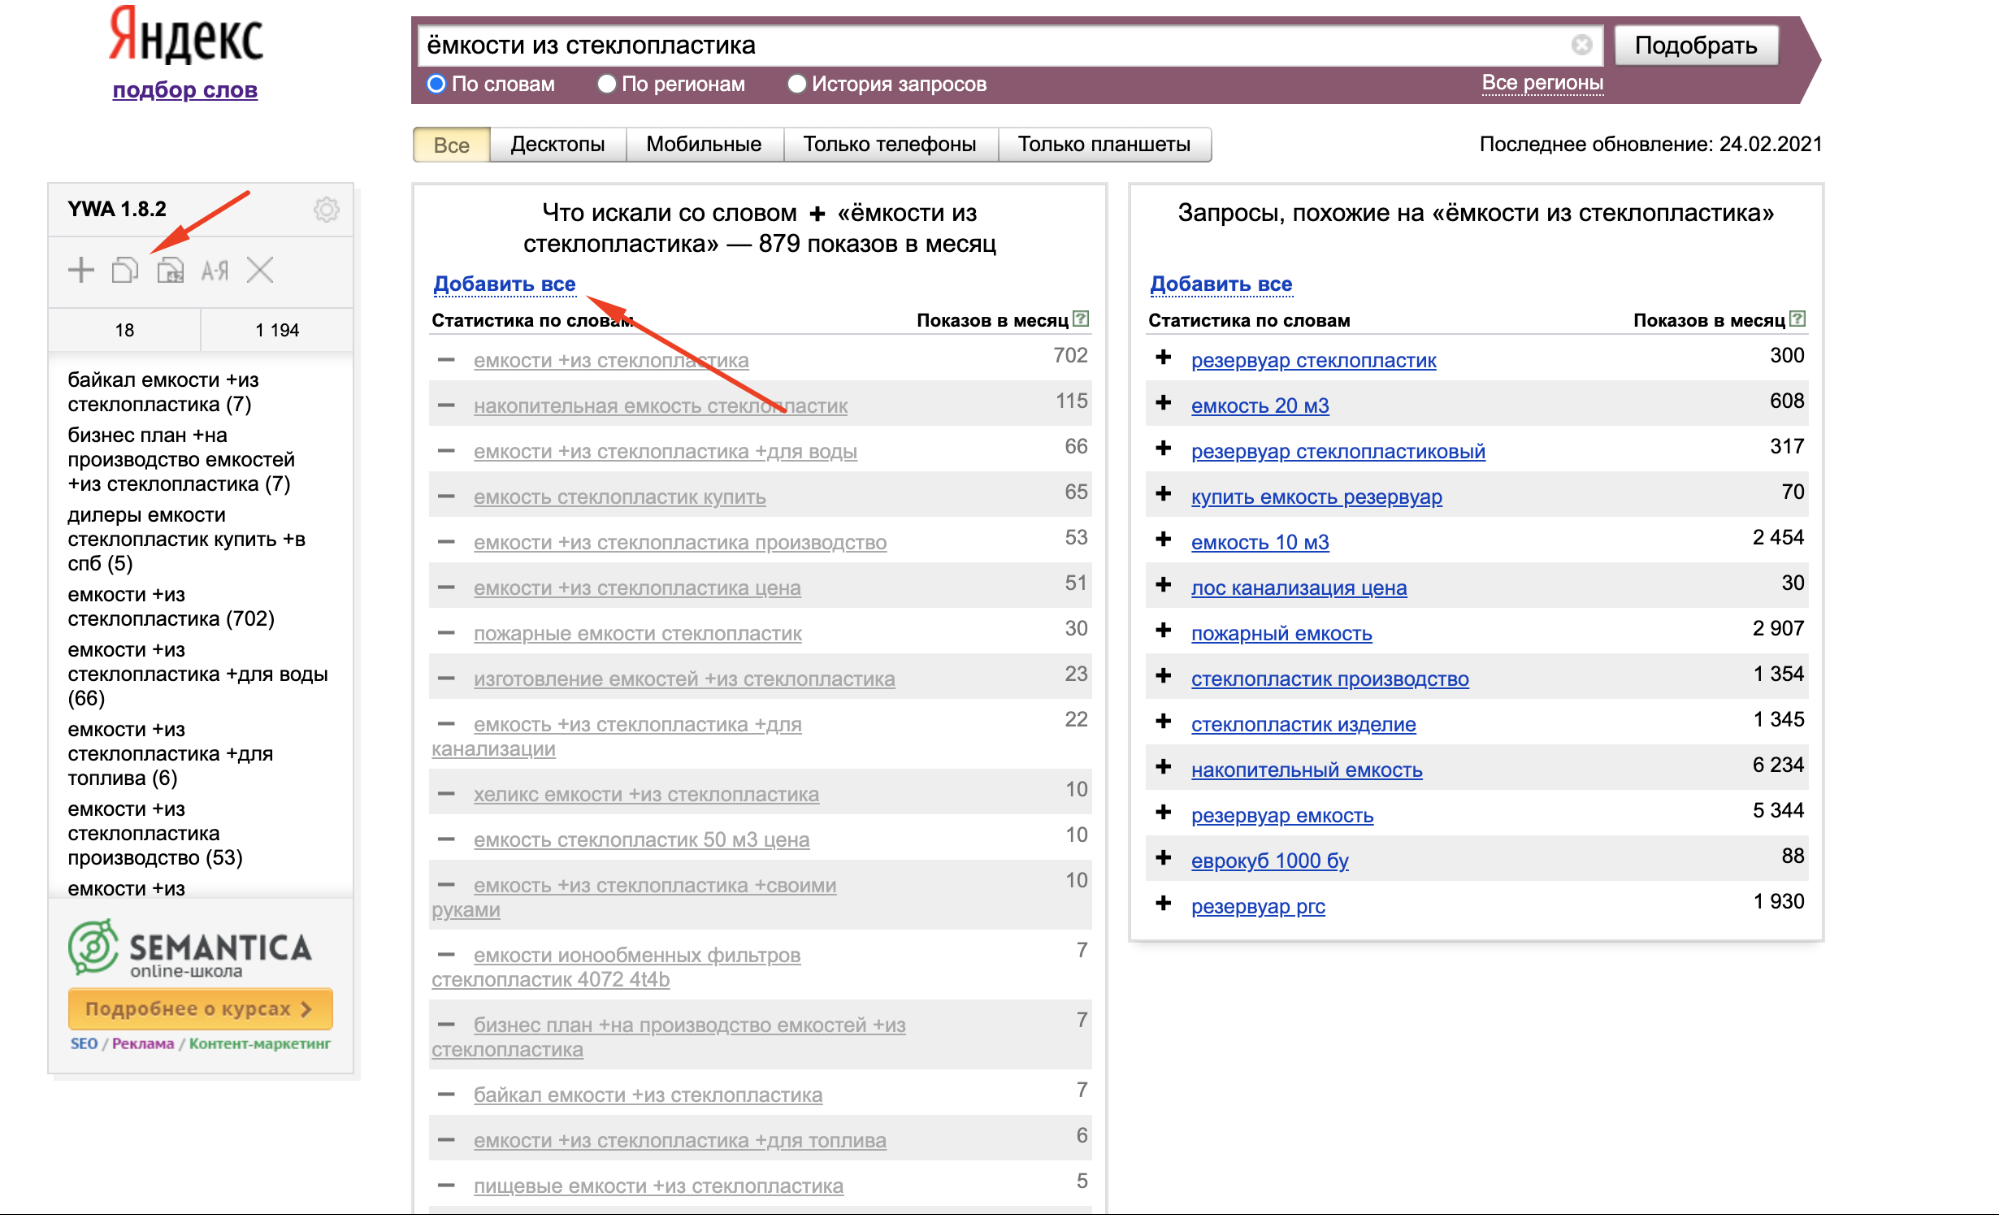Add 'еврокуб 1000 бу' with plus icon
The height and width of the screenshot is (1215, 1999).
pos(1163,858)
